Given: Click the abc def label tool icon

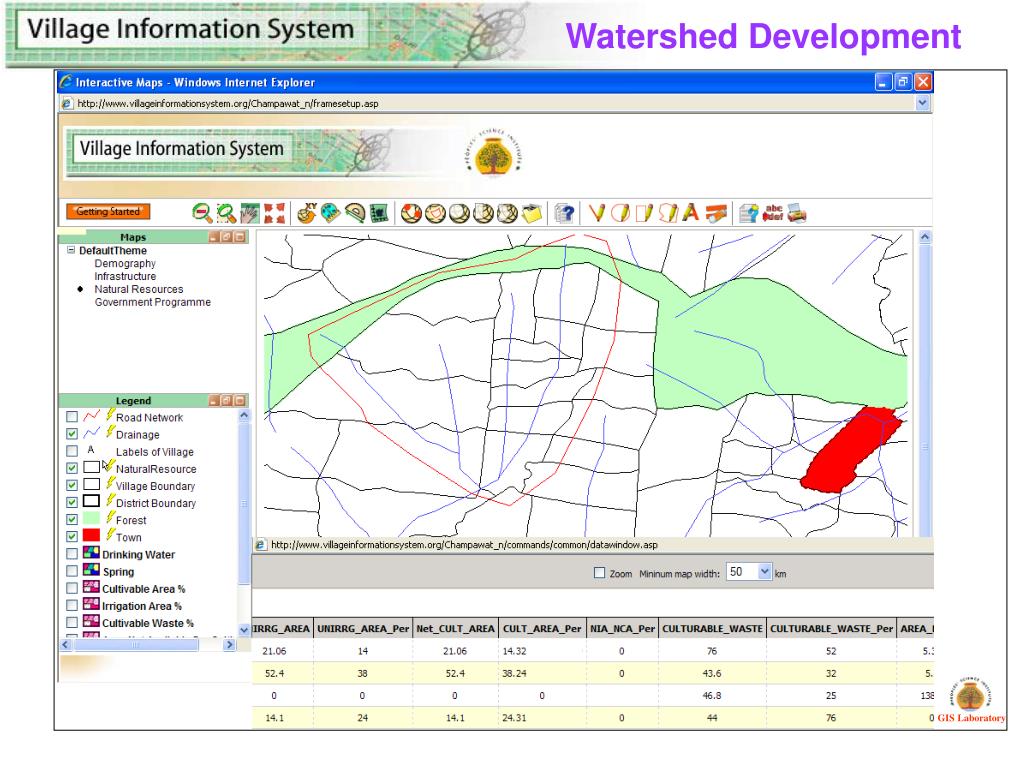Looking at the screenshot, I should click(x=773, y=213).
